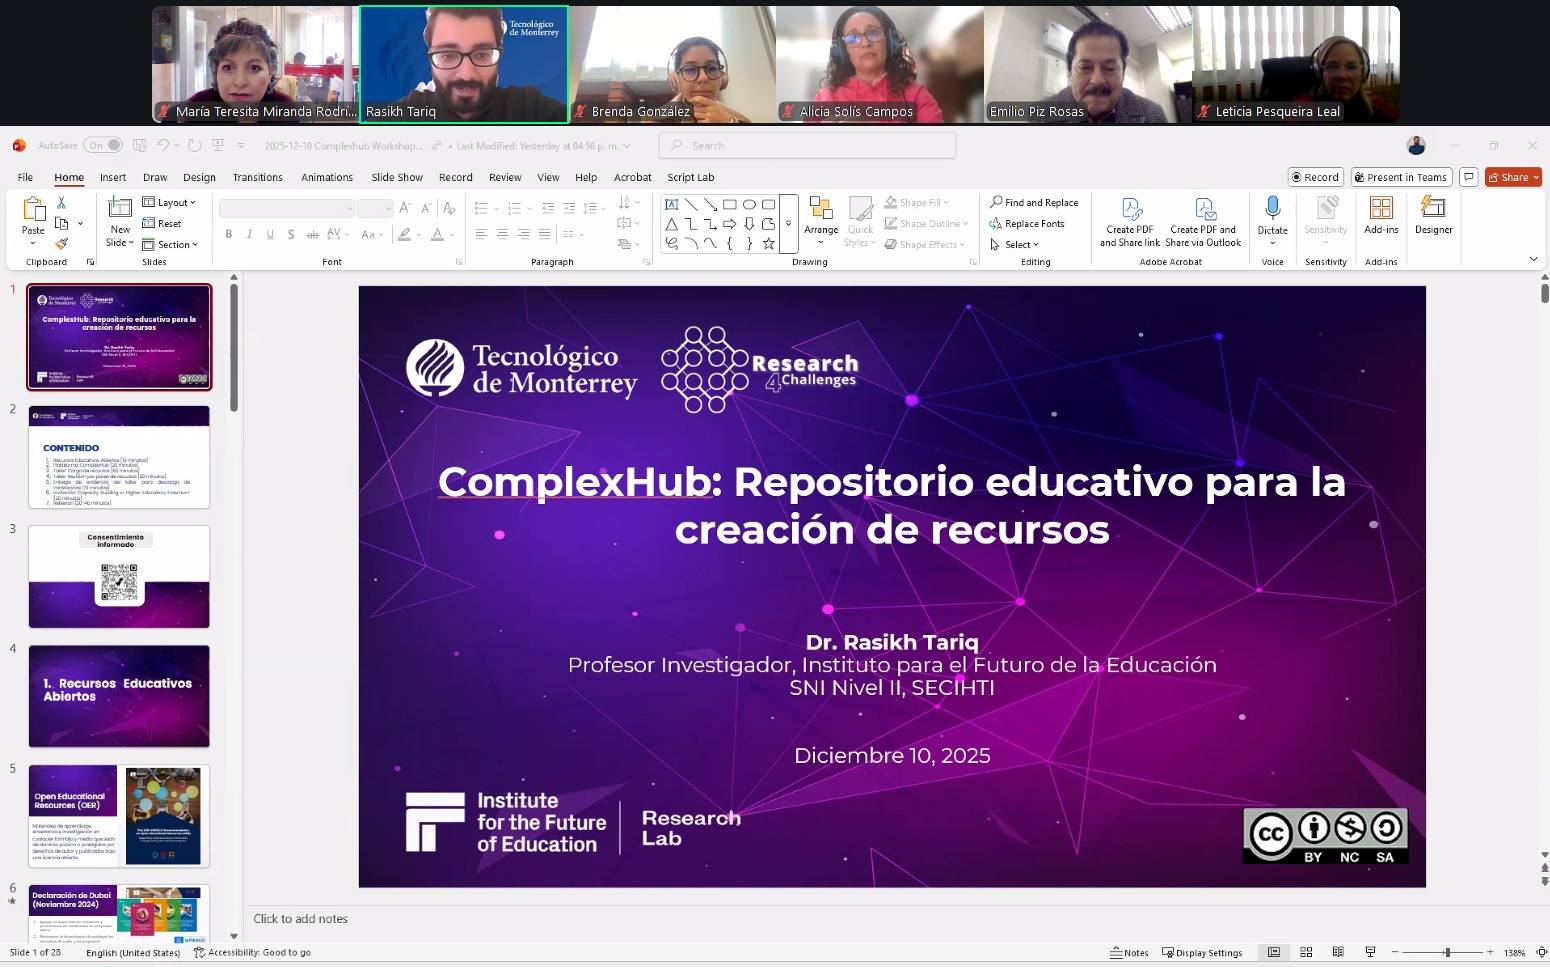The image size is (1550, 967).
Task: Click the New Slide icon
Action: tap(120, 208)
